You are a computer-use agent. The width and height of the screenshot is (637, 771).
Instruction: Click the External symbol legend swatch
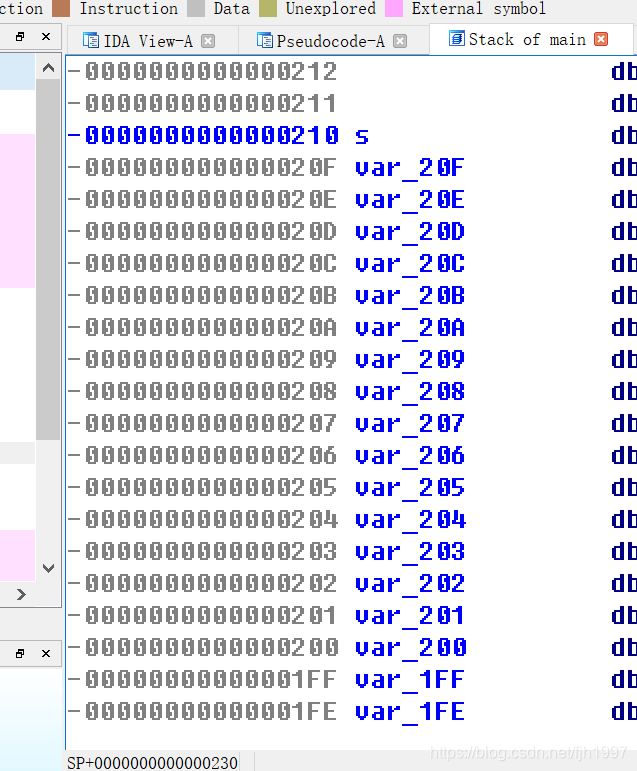pyautogui.click(x=394, y=8)
